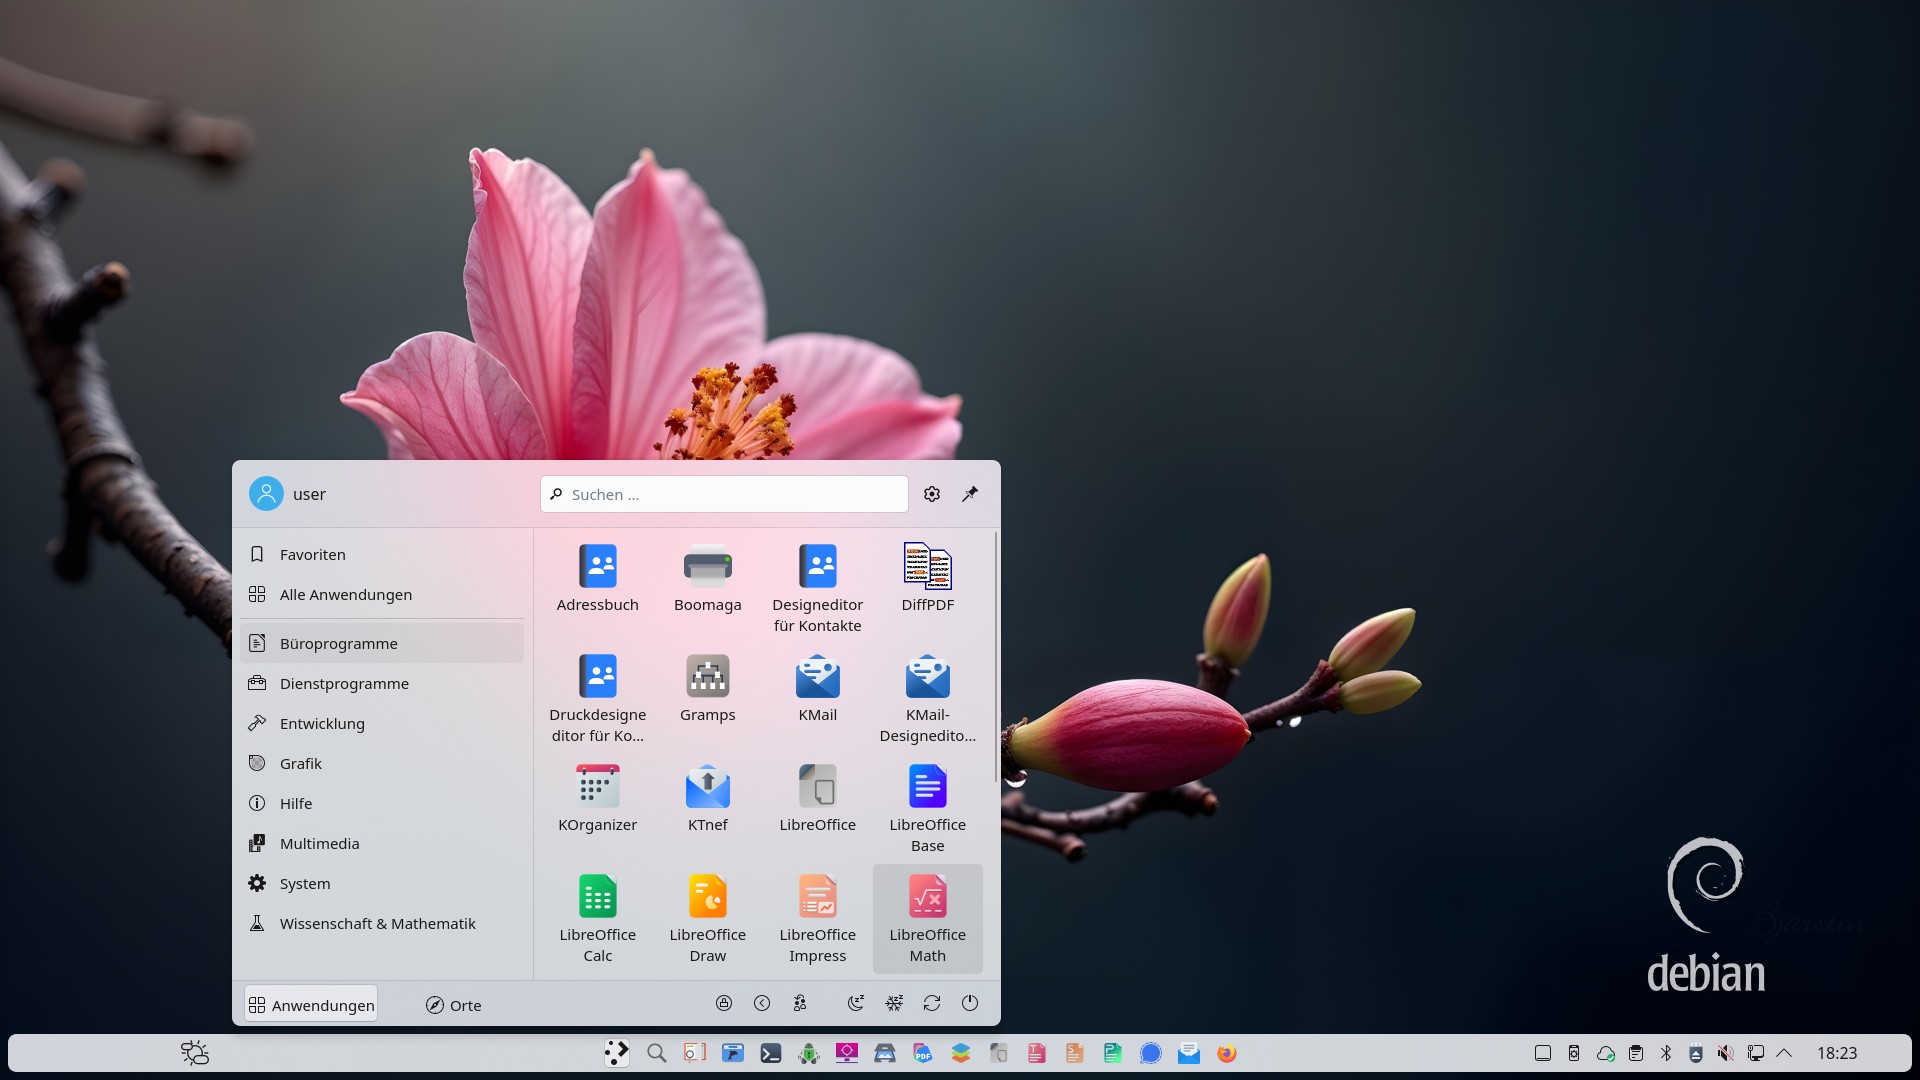Focus the Suchen search field

(724, 494)
